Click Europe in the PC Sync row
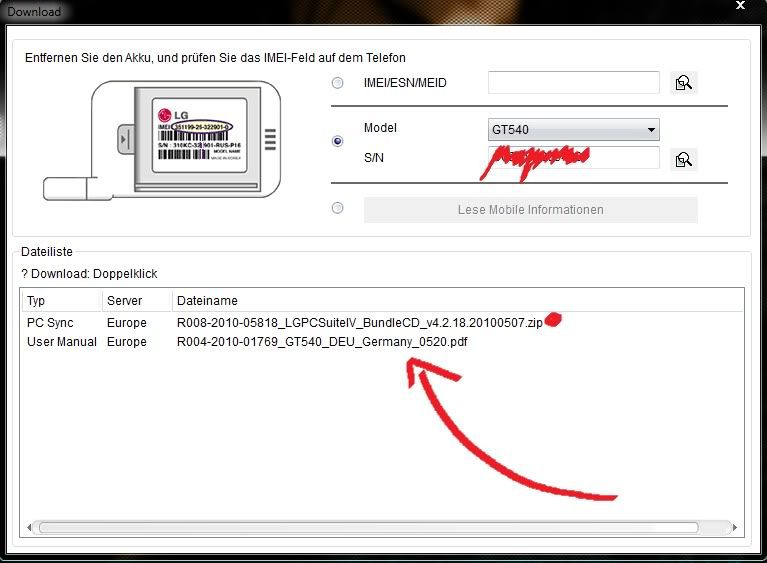This screenshot has width=767, height=563. [127, 323]
